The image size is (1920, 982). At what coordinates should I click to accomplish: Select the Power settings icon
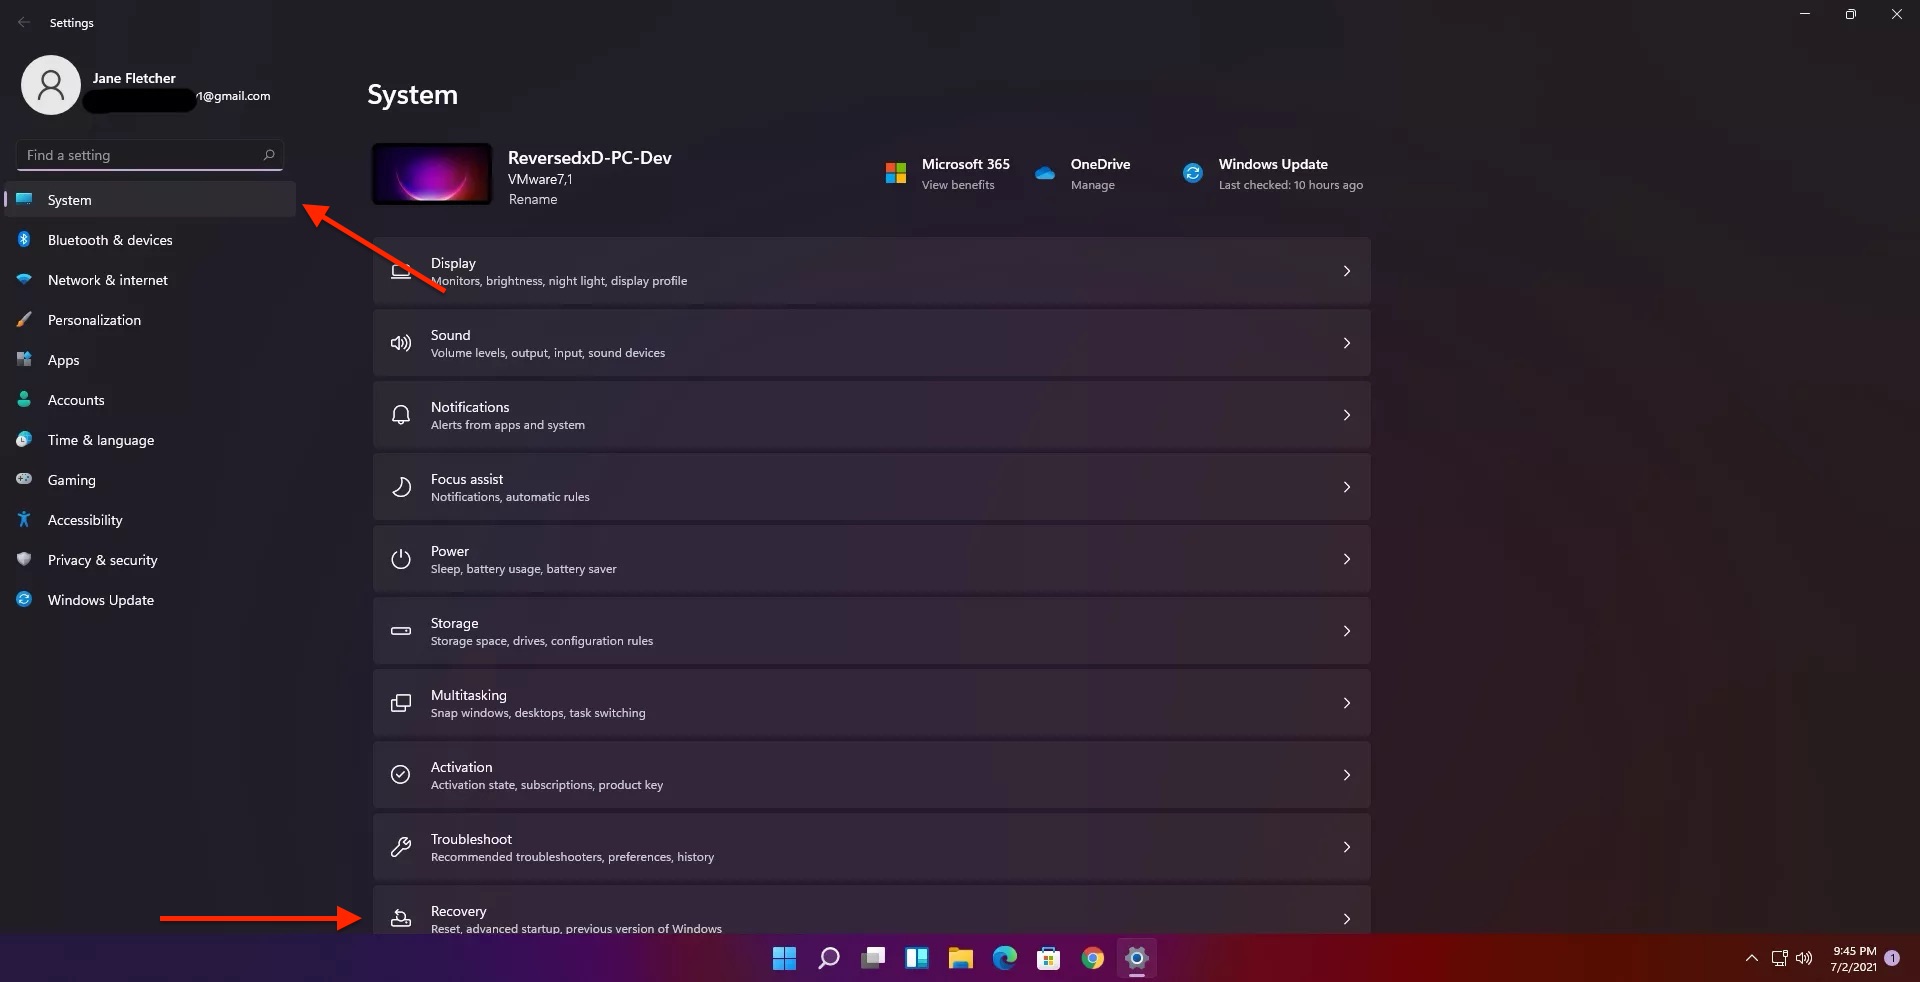pos(400,559)
